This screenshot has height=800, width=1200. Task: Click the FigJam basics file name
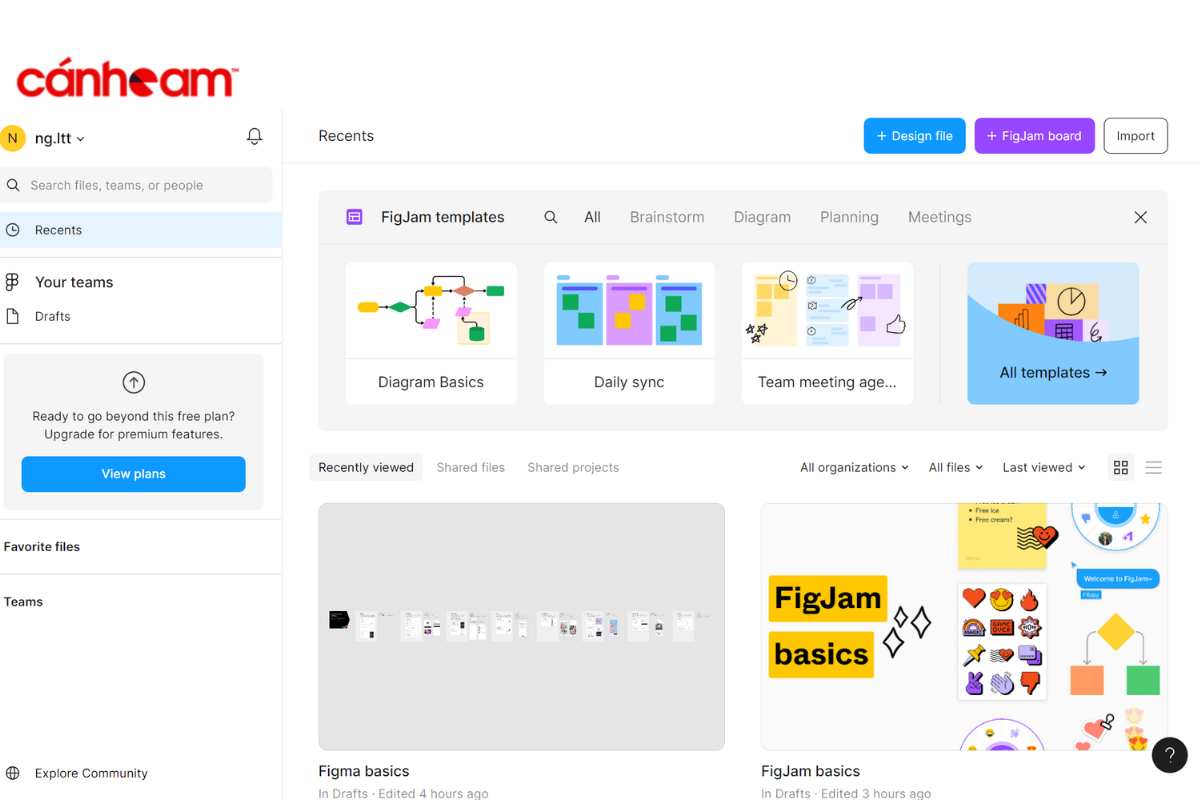[x=810, y=771]
